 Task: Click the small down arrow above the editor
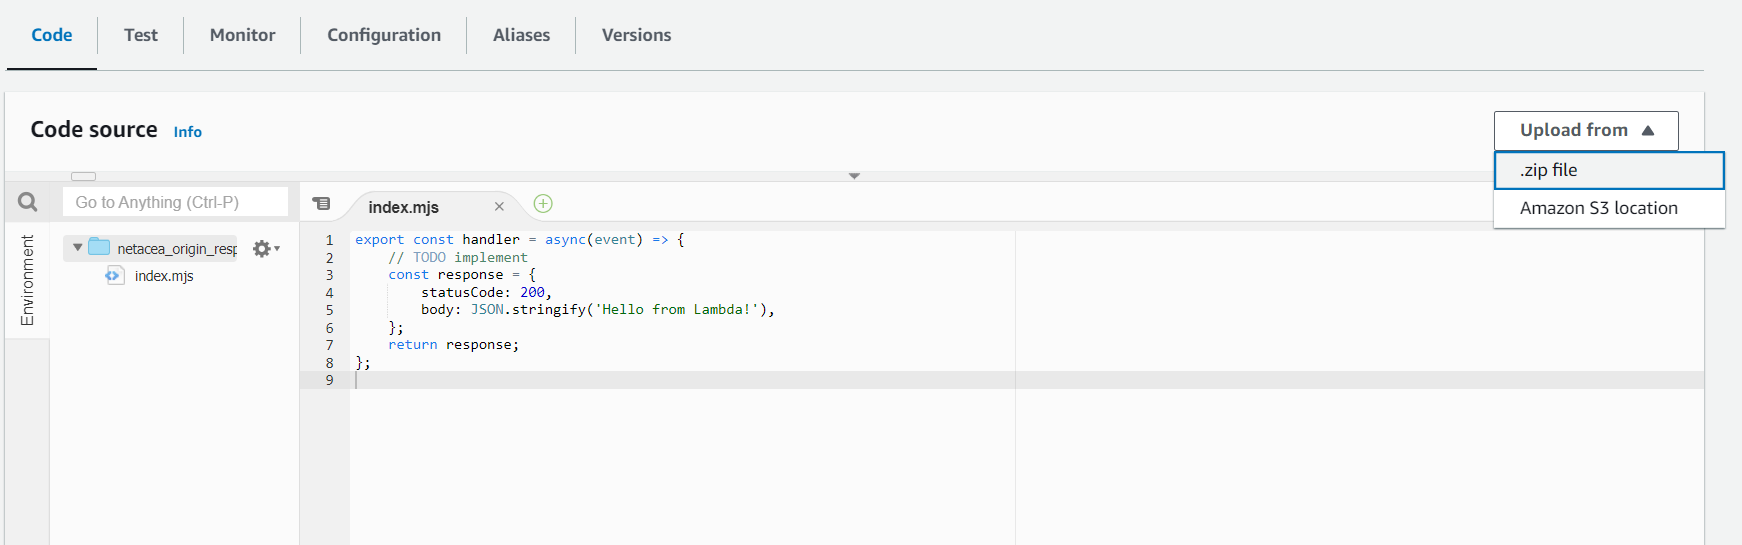tap(854, 176)
